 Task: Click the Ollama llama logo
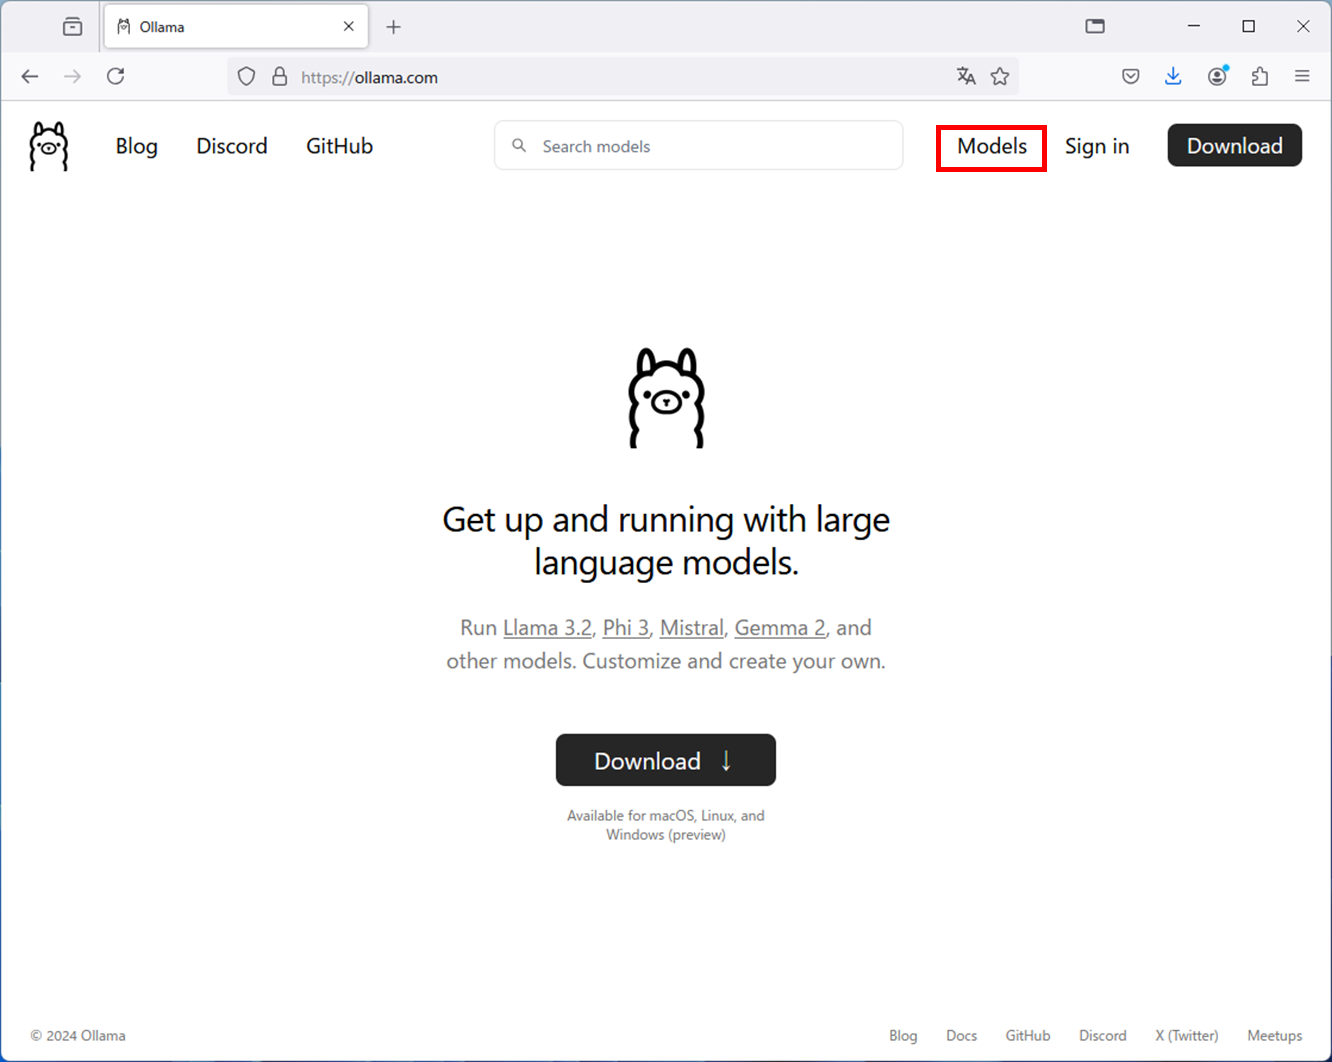(49, 145)
